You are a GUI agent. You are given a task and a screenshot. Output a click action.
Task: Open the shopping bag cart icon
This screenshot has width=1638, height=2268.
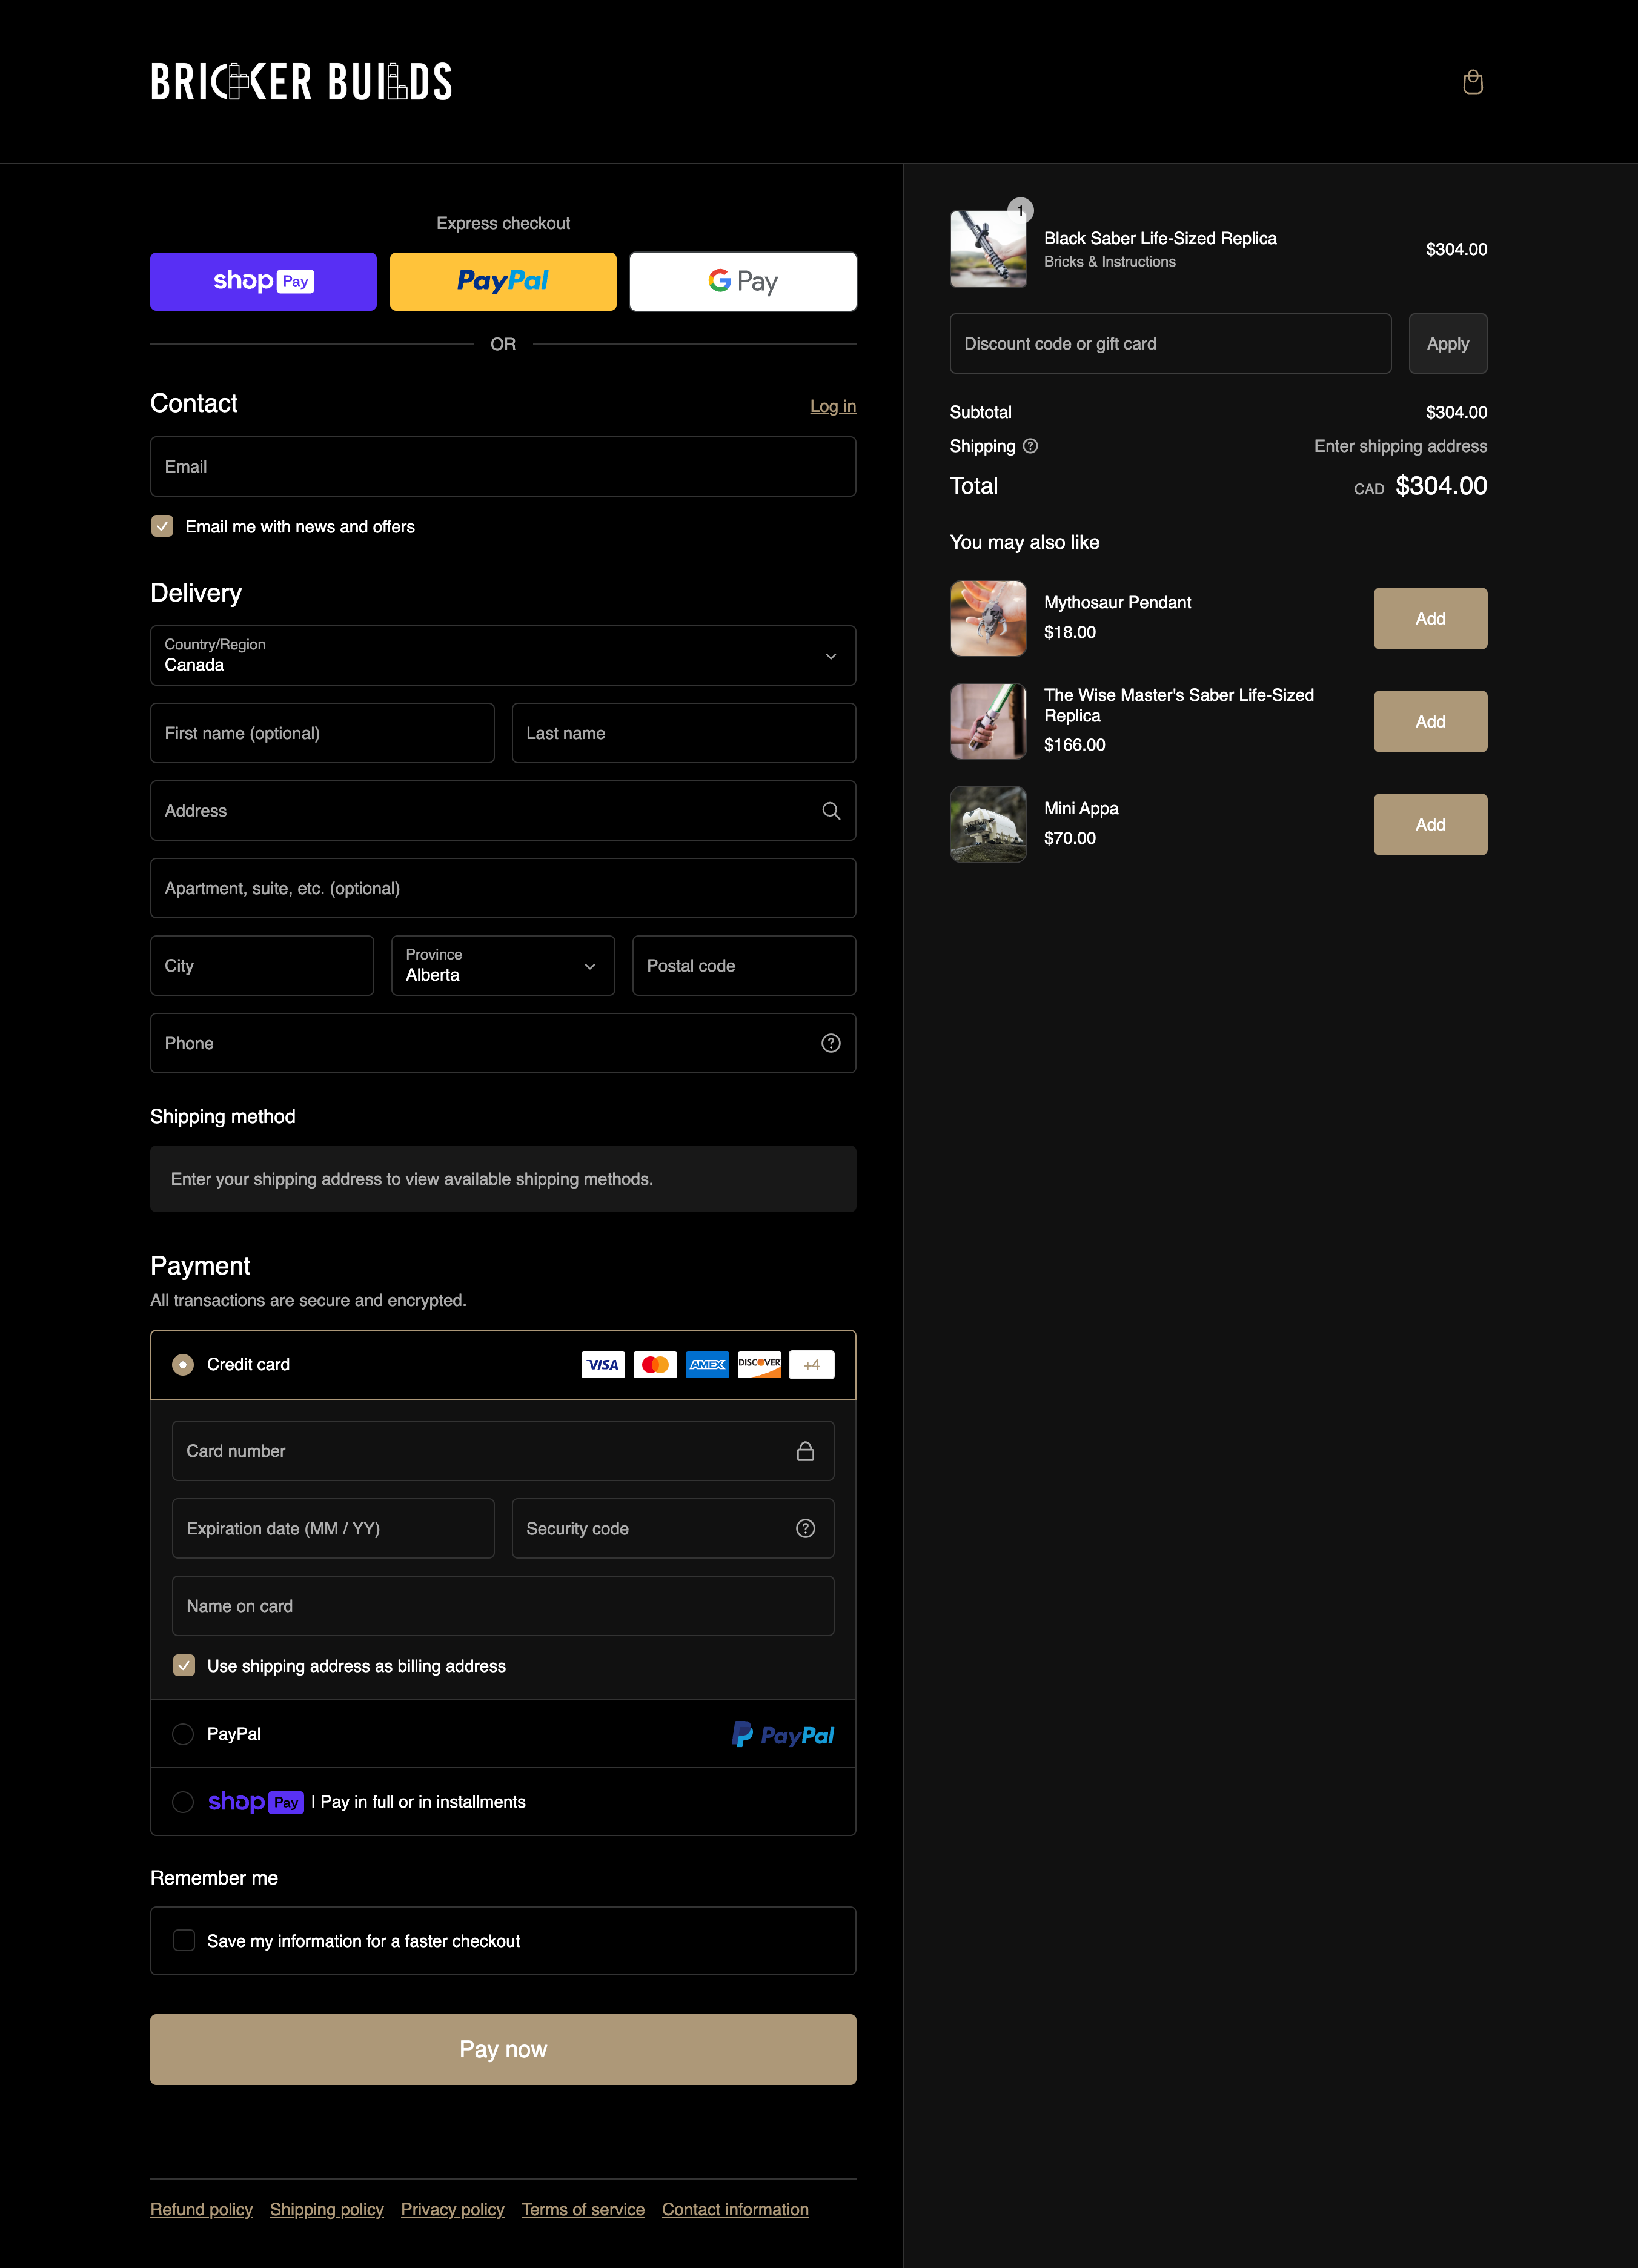pyautogui.click(x=1472, y=82)
